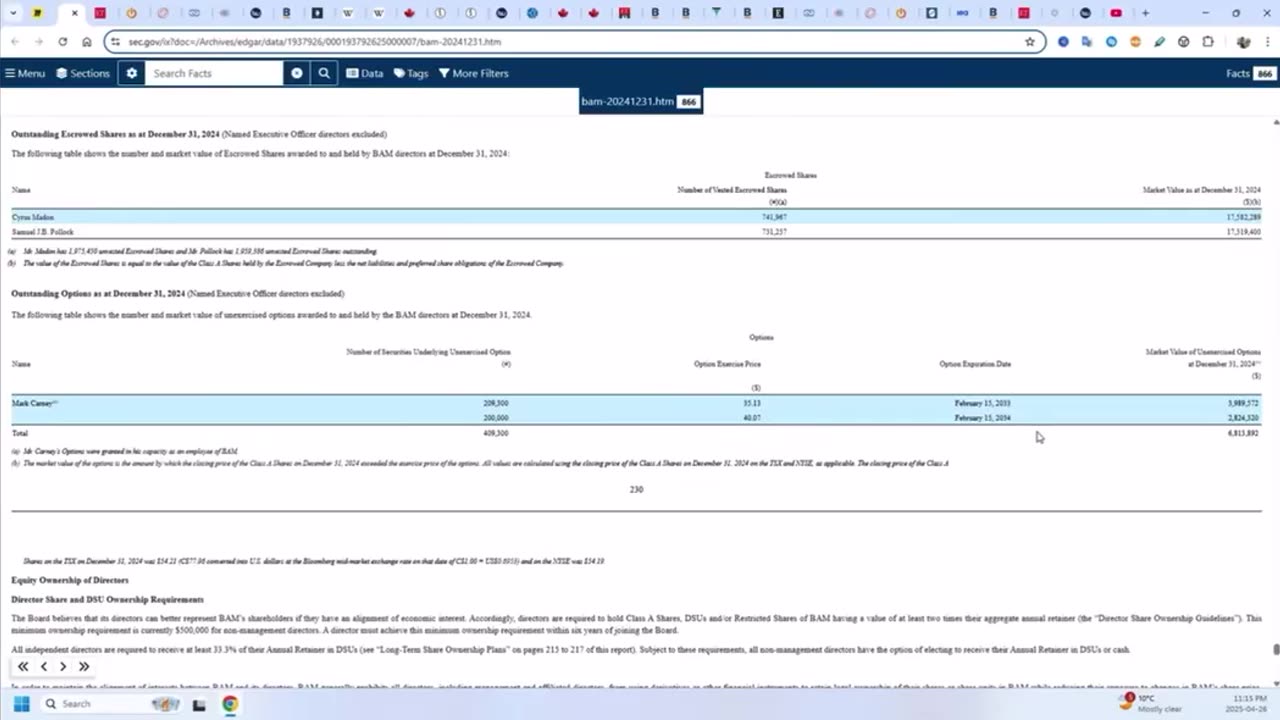Click market value 2,824,320
The width and height of the screenshot is (1280, 720).
pyautogui.click(x=1245, y=418)
